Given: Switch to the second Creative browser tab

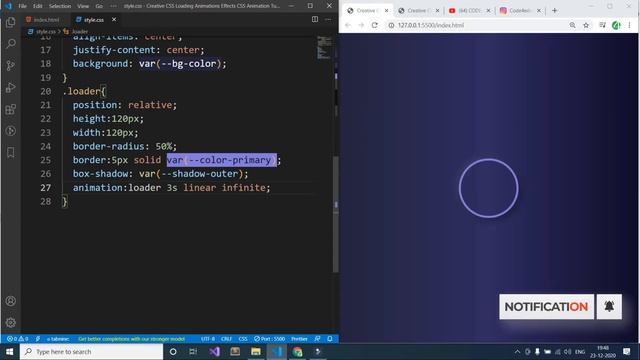Looking at the screenshot, I should point(417,11).
